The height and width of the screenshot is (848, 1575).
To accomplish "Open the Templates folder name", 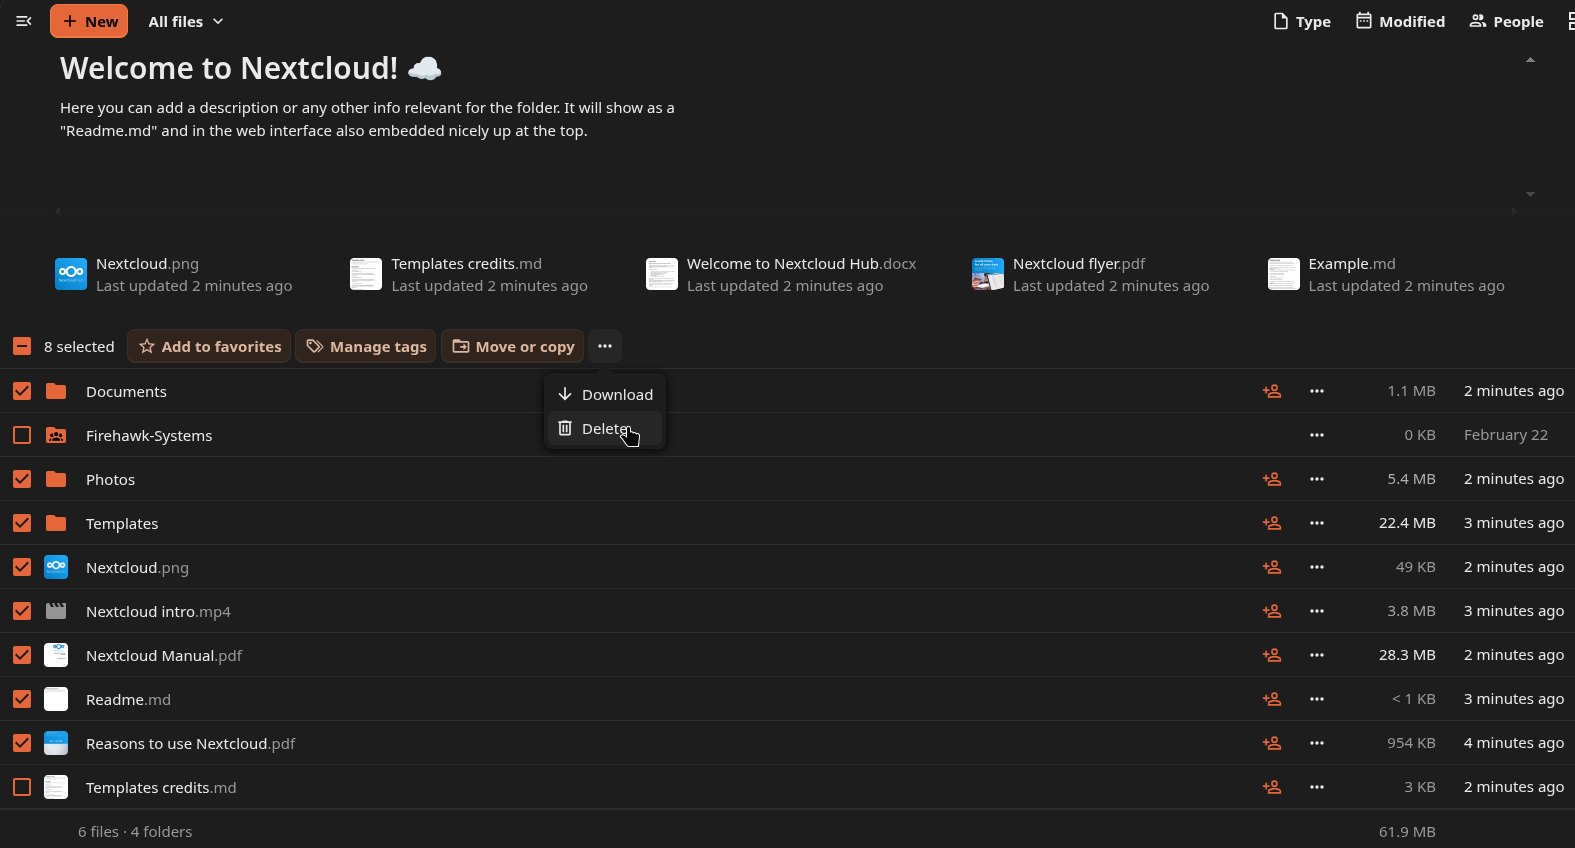I will 122,523.
